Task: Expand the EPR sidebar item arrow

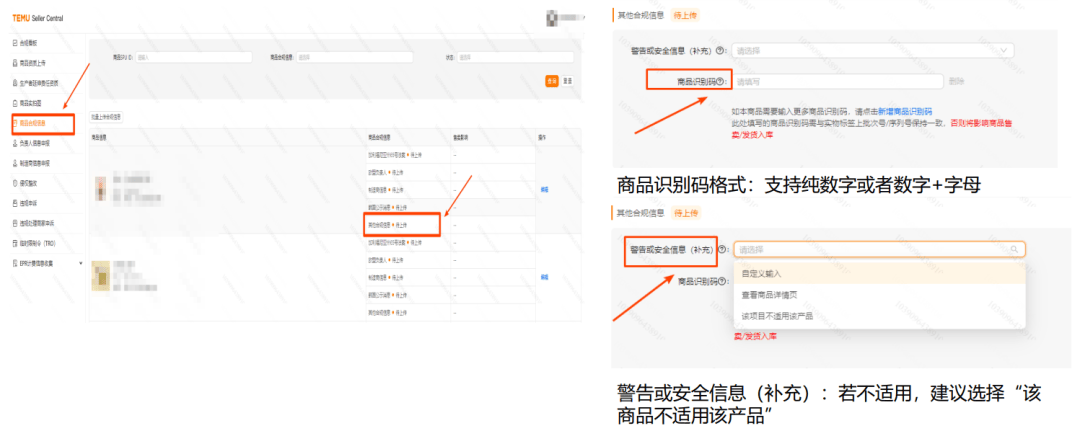Action: point(81,263)
